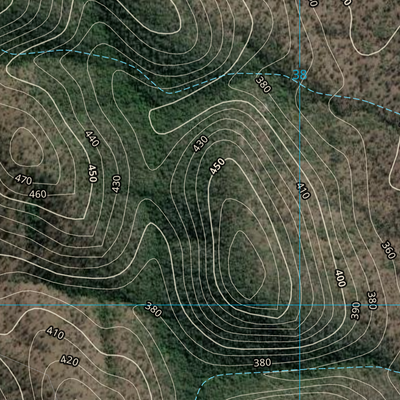Select the 440 contour elevation label
The image size is (400, 400).
[92, 139]
